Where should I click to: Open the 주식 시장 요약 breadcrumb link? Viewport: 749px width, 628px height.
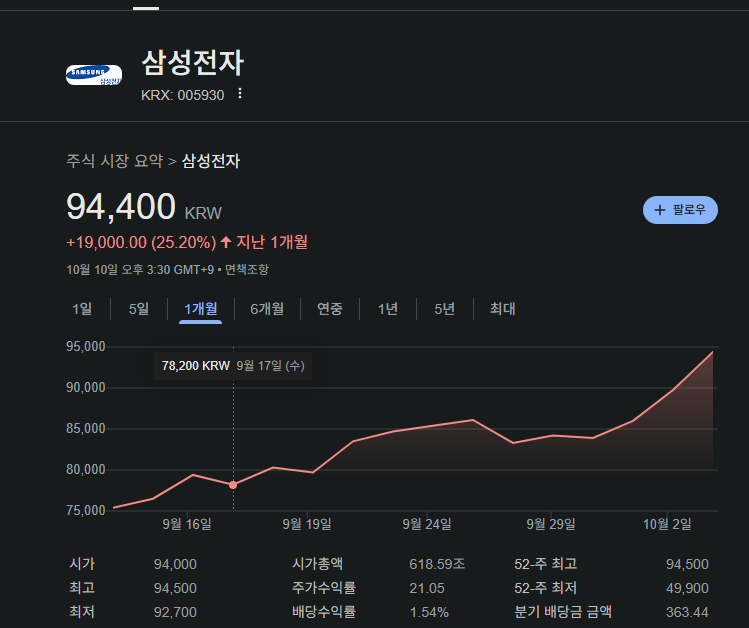(115, 160)
